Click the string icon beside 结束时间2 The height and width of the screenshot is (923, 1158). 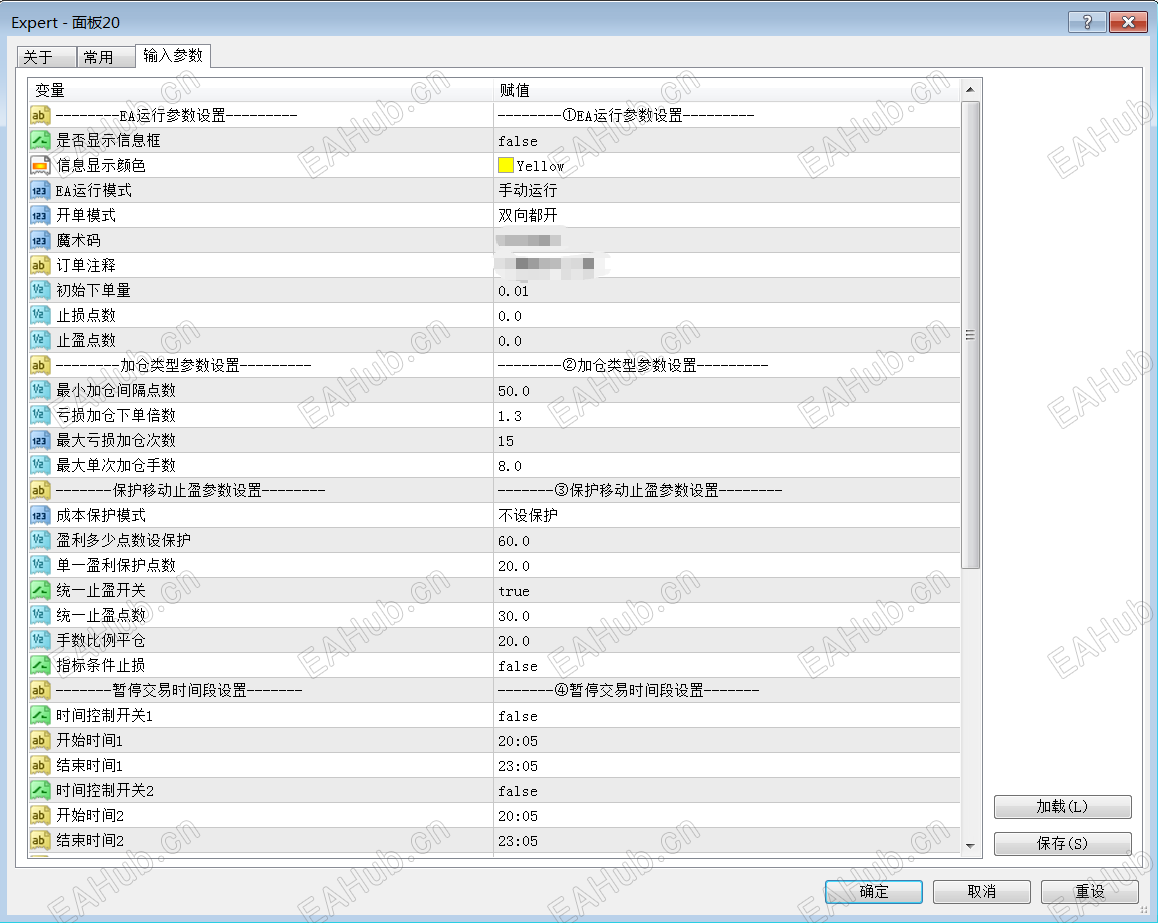(x=40, y=840)
